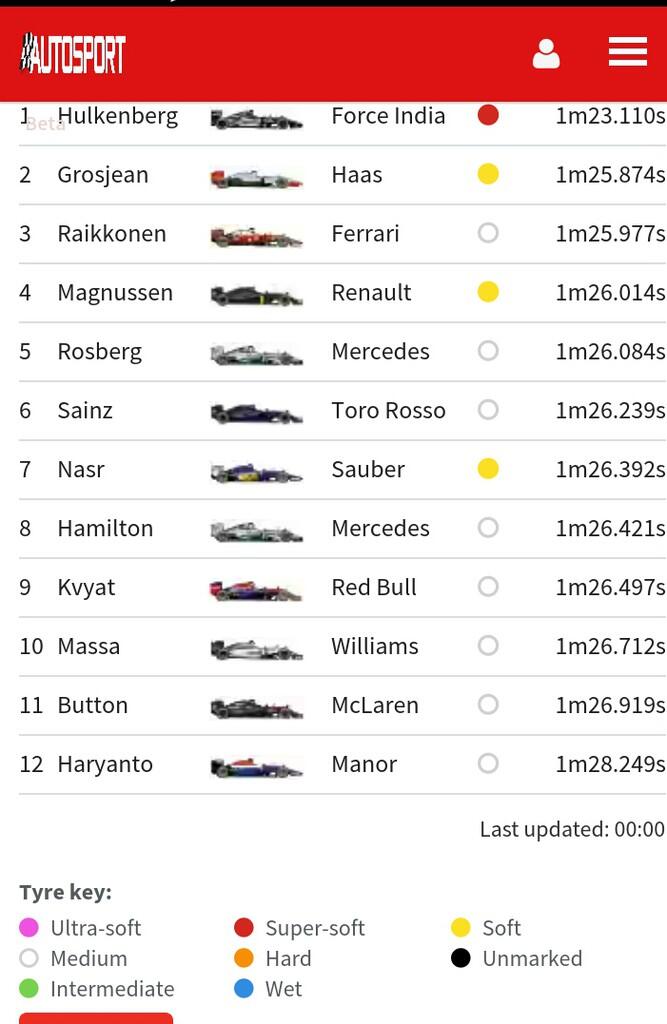
Task: Click the Autosport logo
Action: [x=73, y=53]
